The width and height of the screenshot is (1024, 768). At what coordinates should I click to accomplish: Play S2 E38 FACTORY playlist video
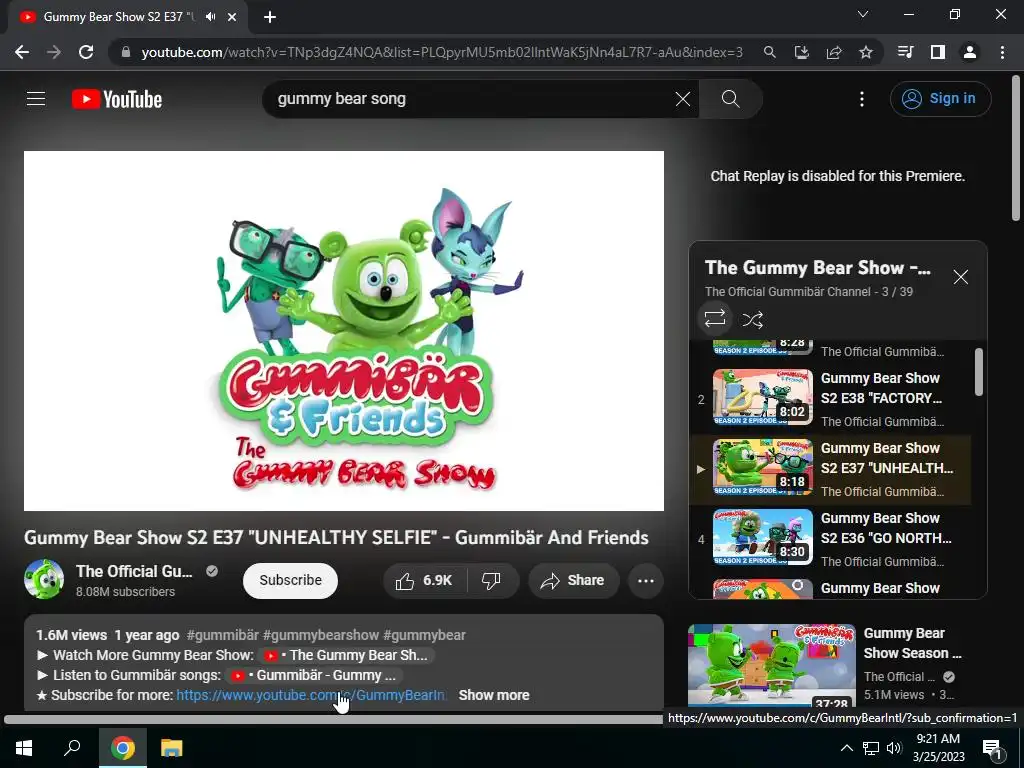click(829, 399)
